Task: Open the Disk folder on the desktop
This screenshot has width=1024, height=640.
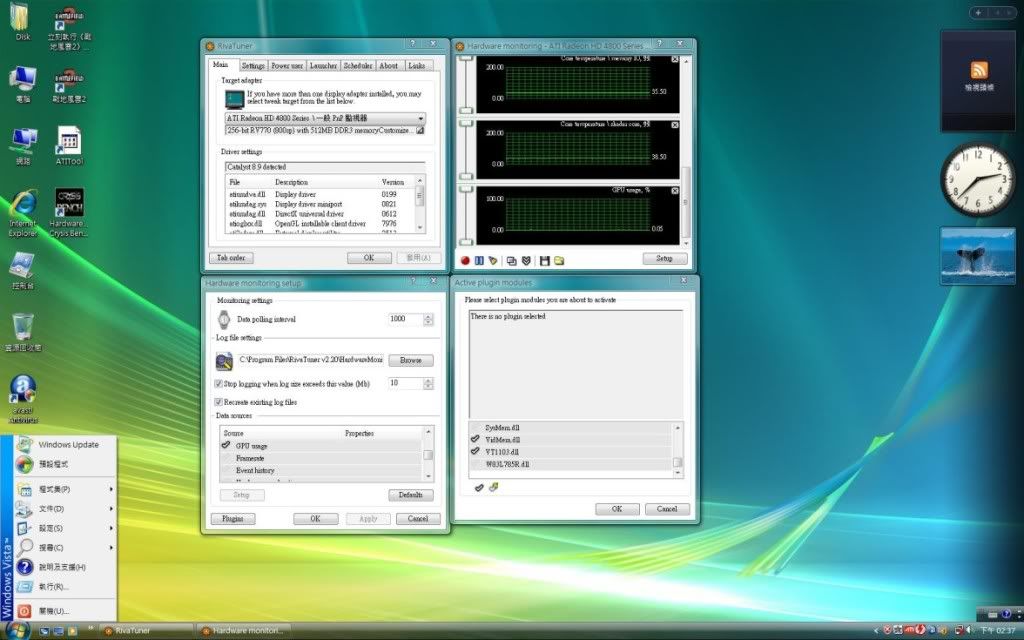Action: pos(22,22)
